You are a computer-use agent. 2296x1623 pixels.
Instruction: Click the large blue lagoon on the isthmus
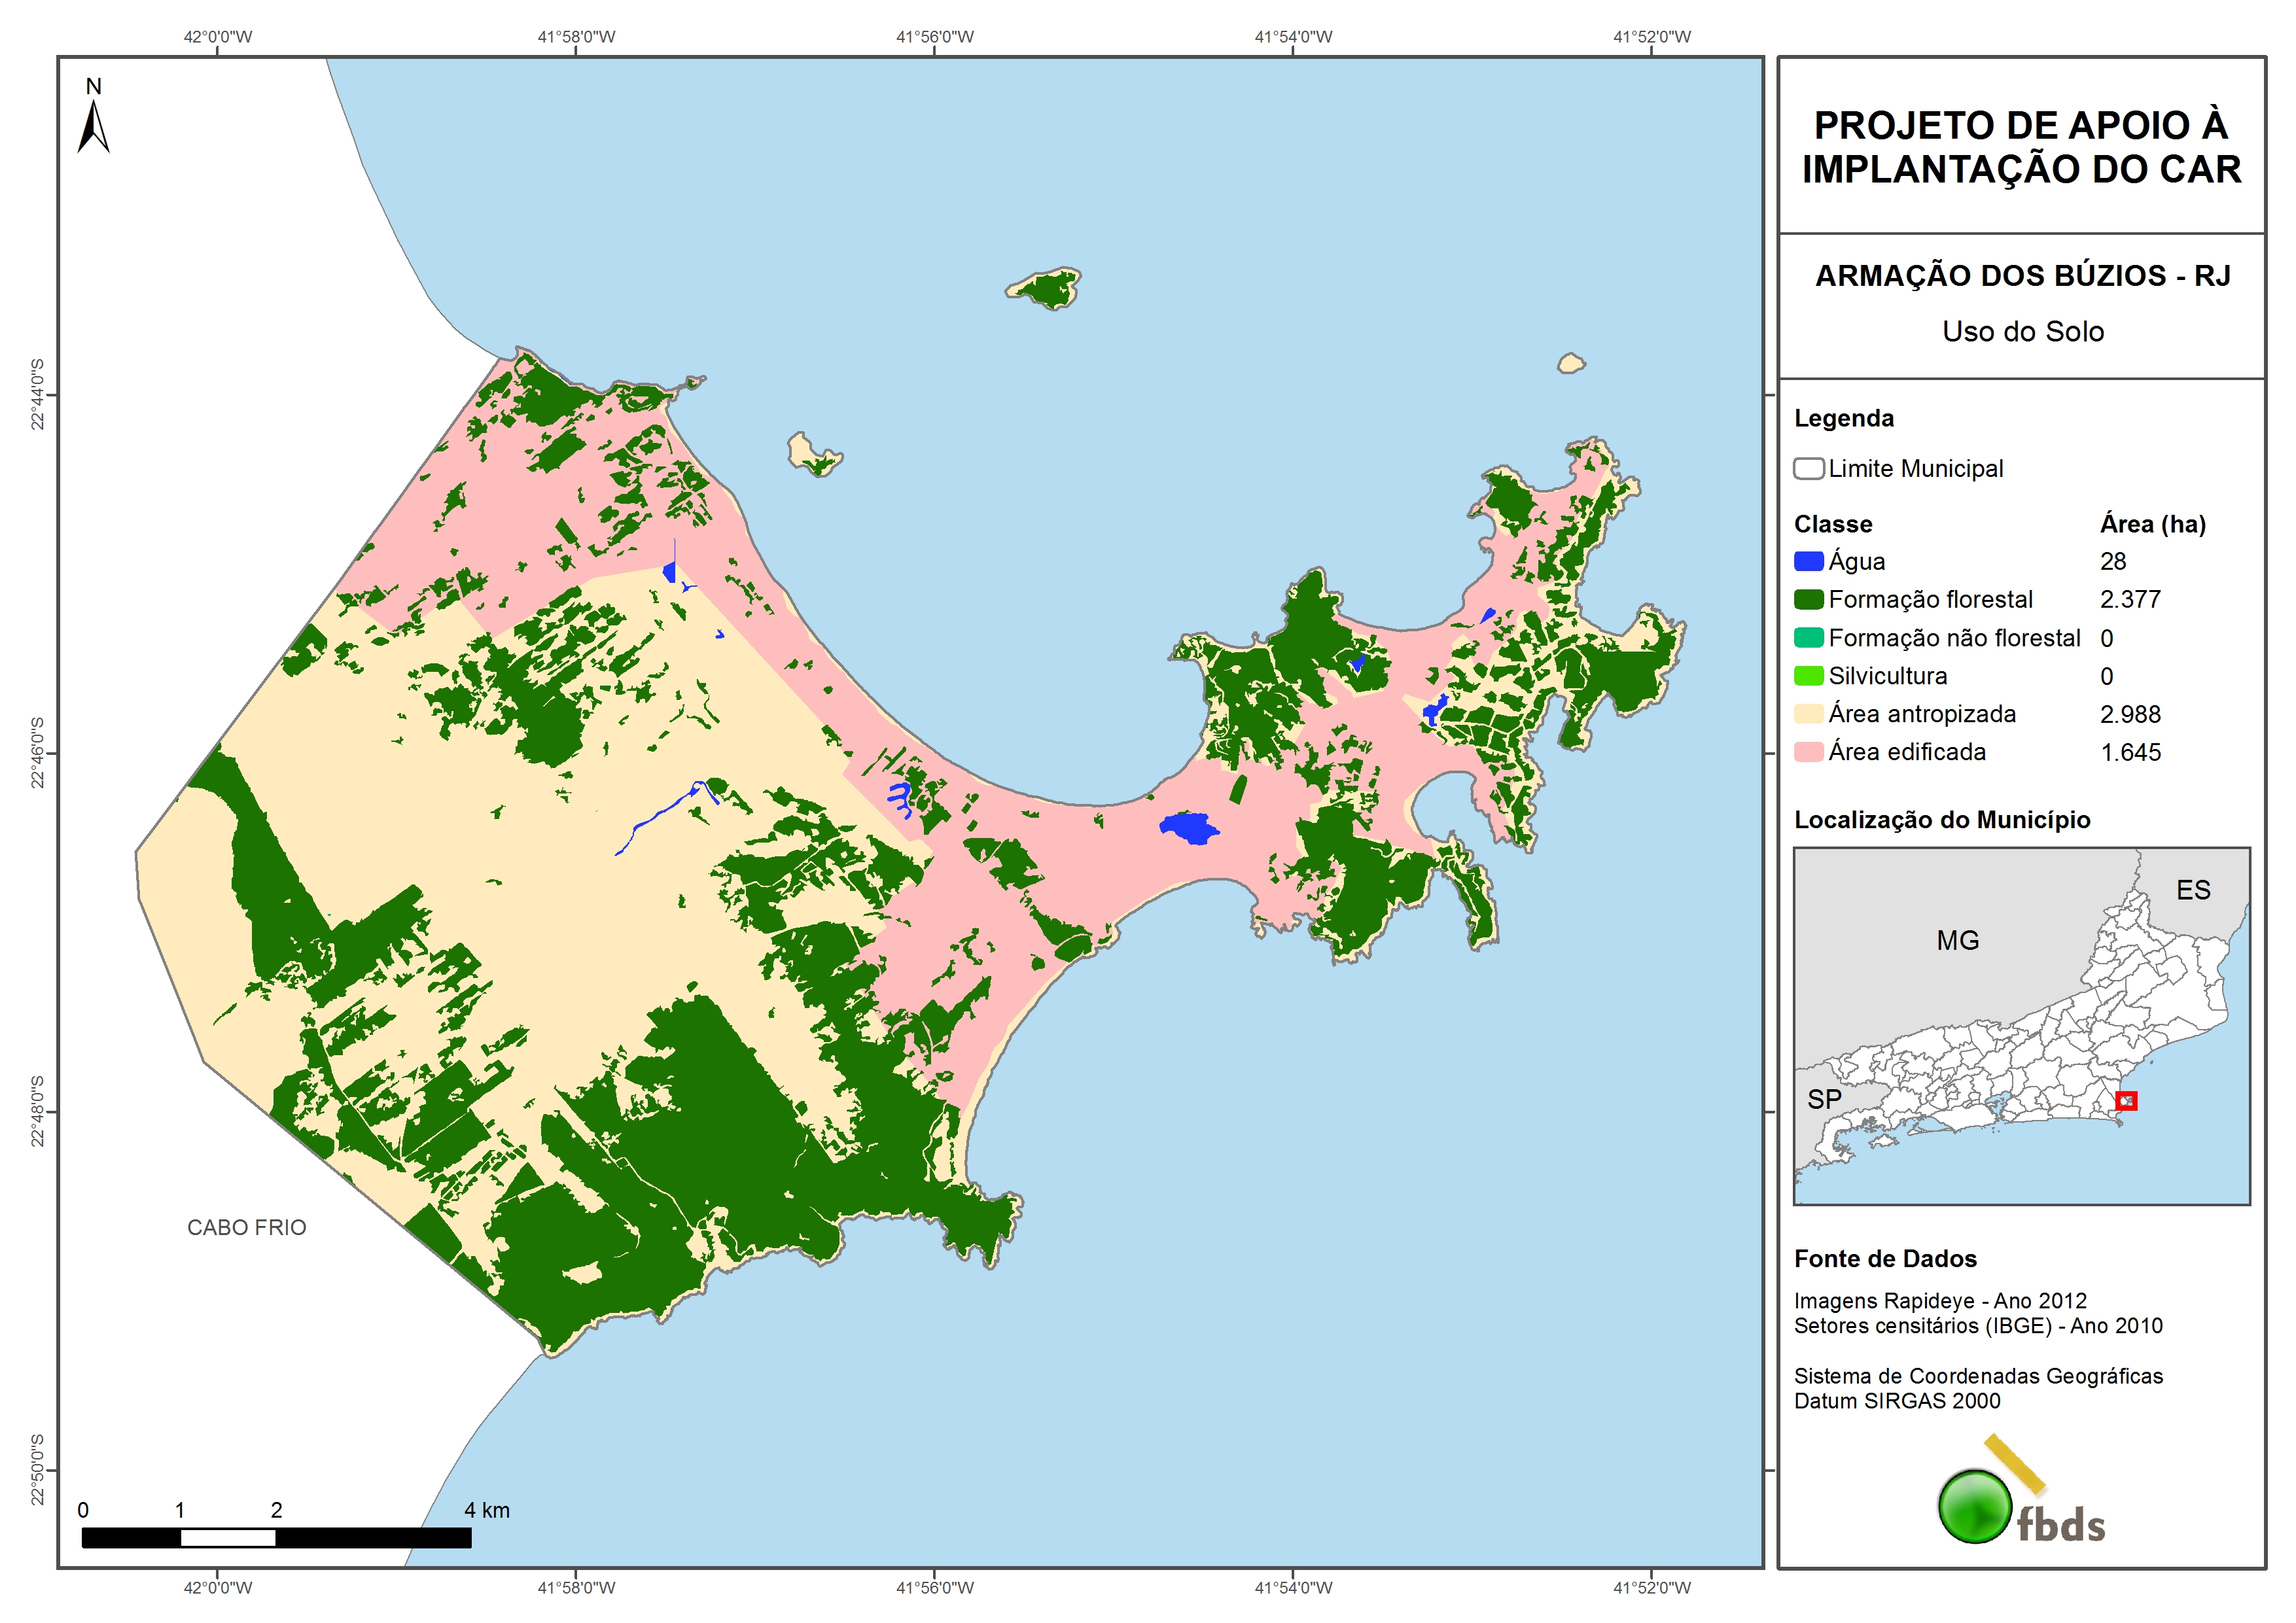[x=1189, y=828]
